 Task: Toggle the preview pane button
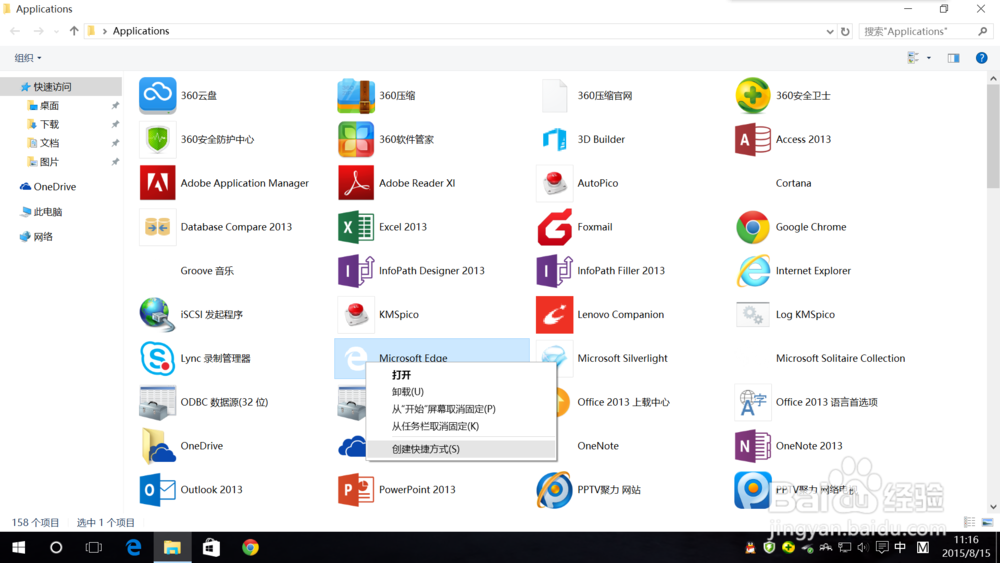[953, 58]
